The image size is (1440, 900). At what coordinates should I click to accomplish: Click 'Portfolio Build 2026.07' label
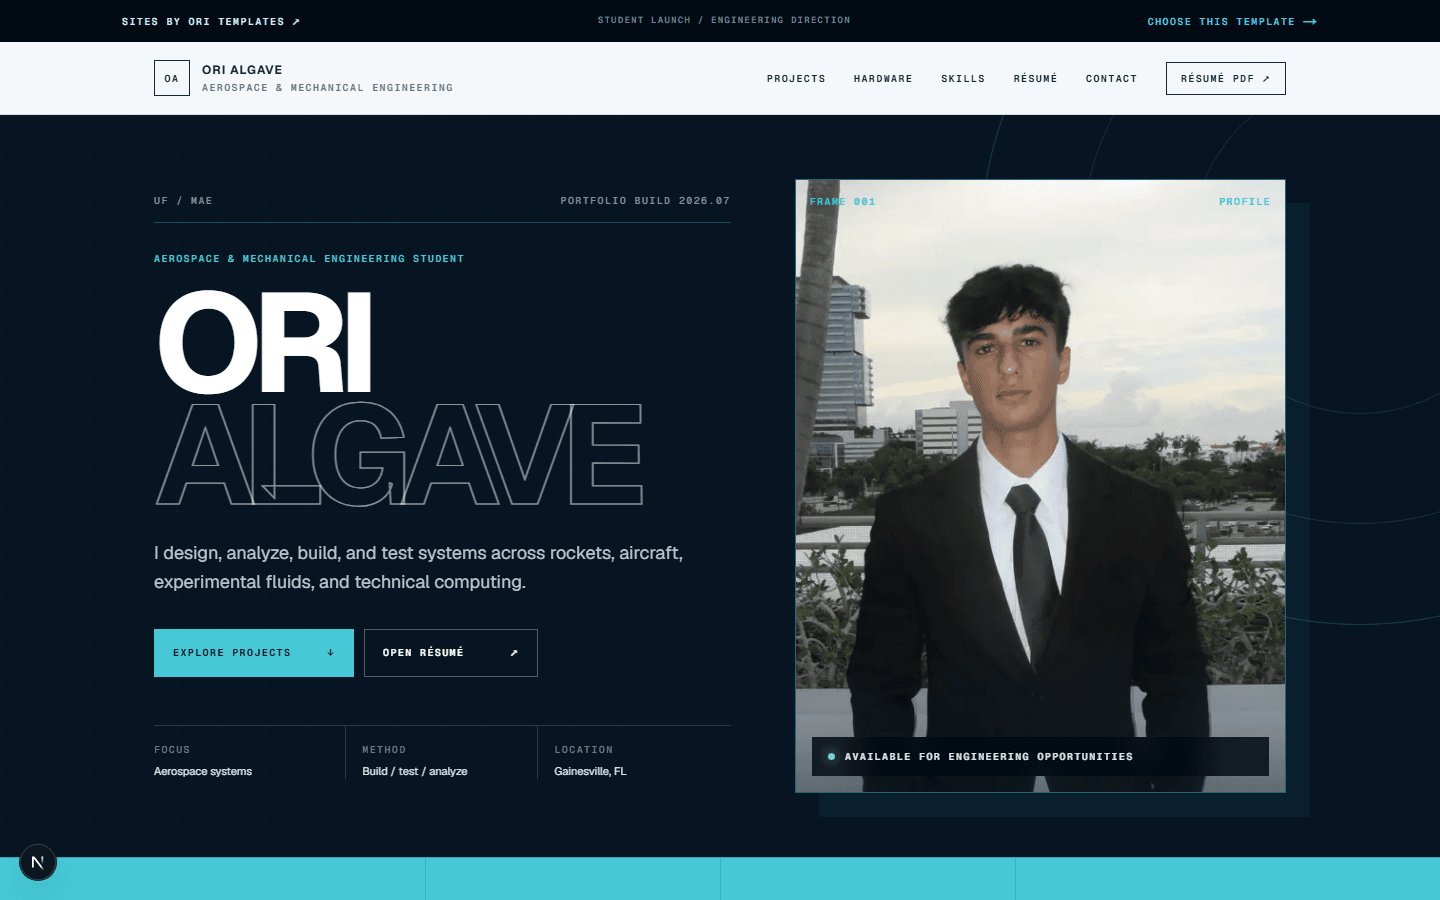pyautogui.click(x=645, y=201)
